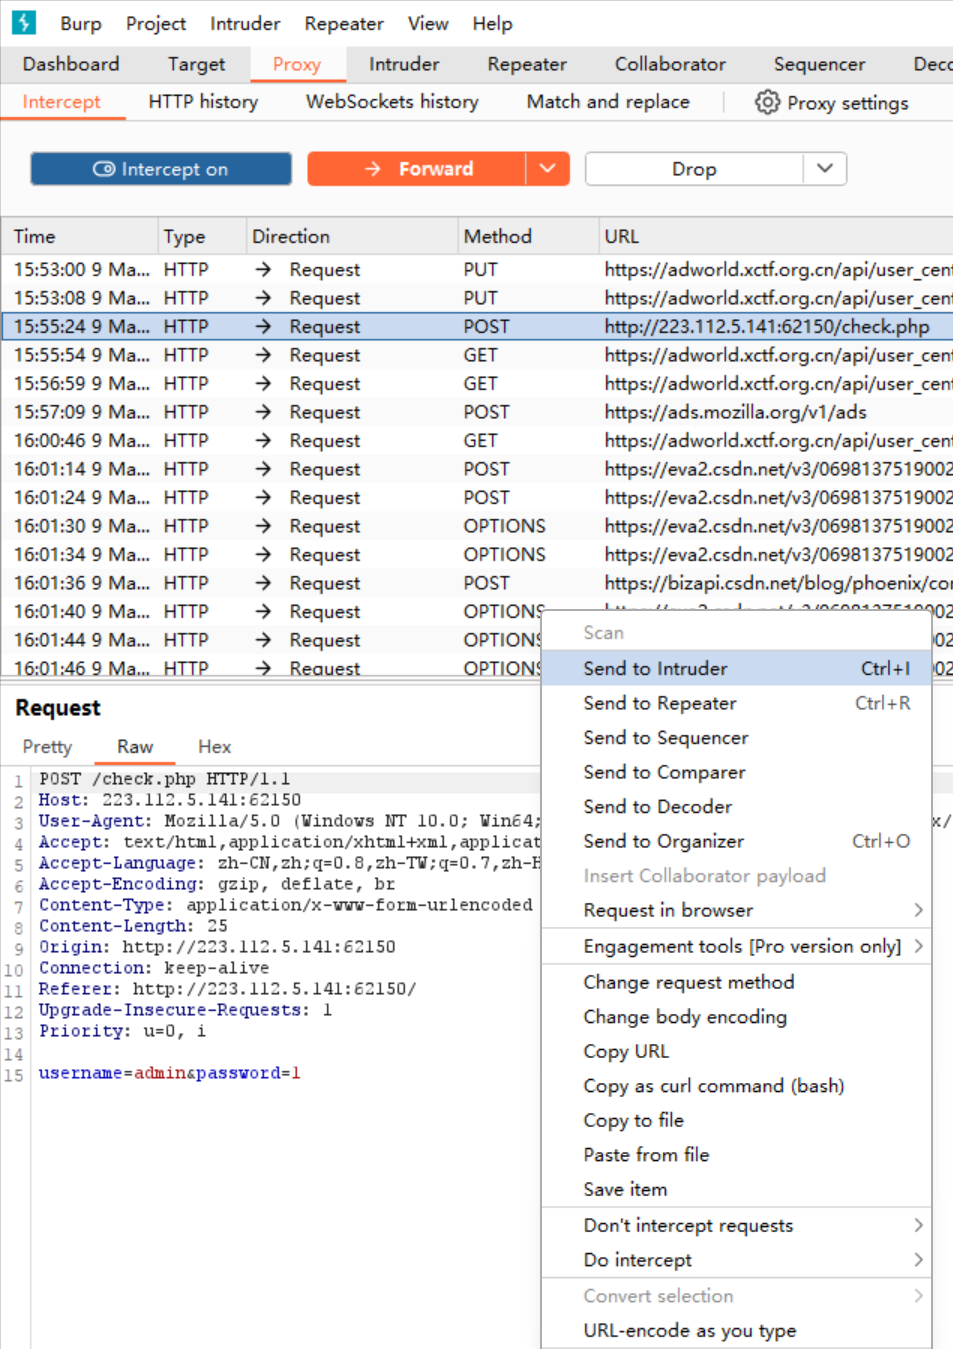Switch to the Dashboard tab

[71, 64]
